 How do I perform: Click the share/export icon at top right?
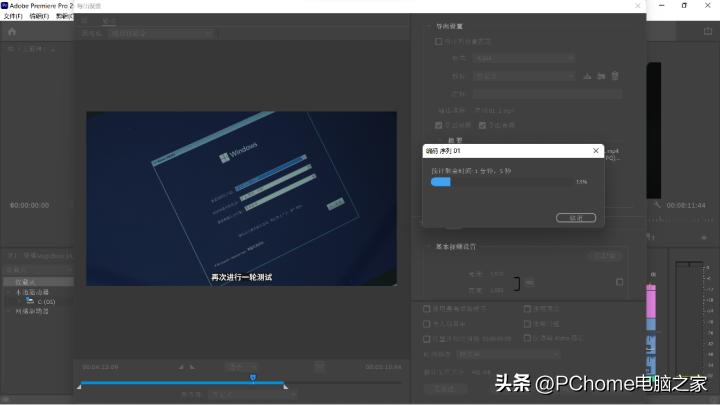pyautogui.click(x=708, y=31)
